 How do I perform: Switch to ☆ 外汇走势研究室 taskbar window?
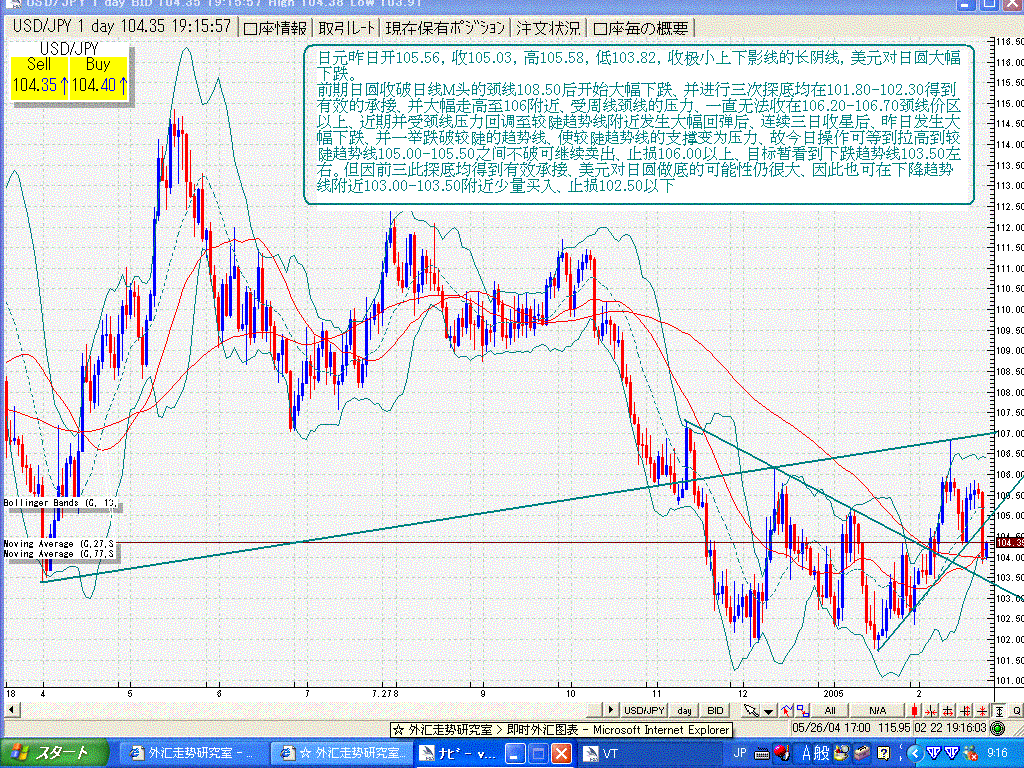coord(342,754)
